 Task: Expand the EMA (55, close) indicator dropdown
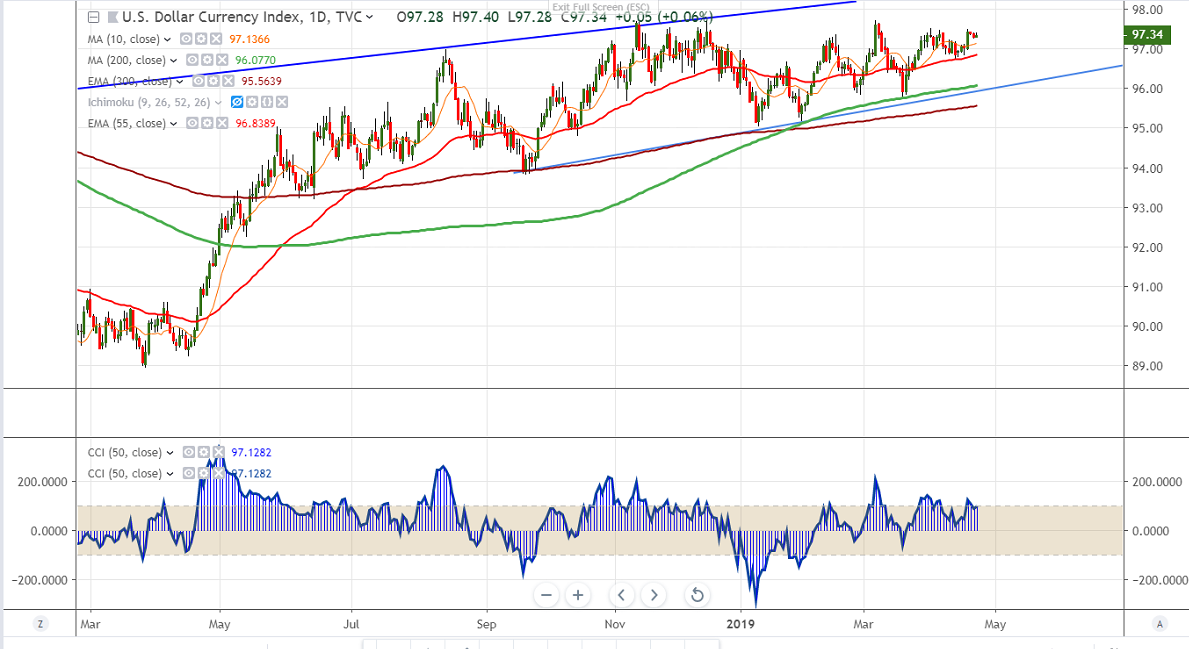174,124
